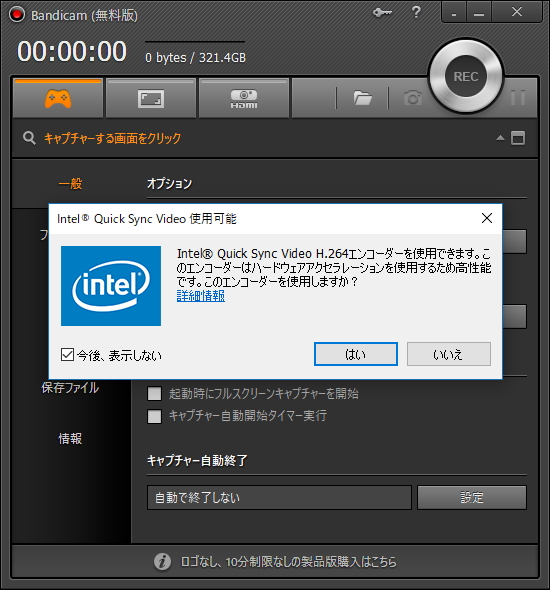The height and width of the screenshot is (590, 550).
Task: Click はい to use the encoder
Action: coord(356,354)
